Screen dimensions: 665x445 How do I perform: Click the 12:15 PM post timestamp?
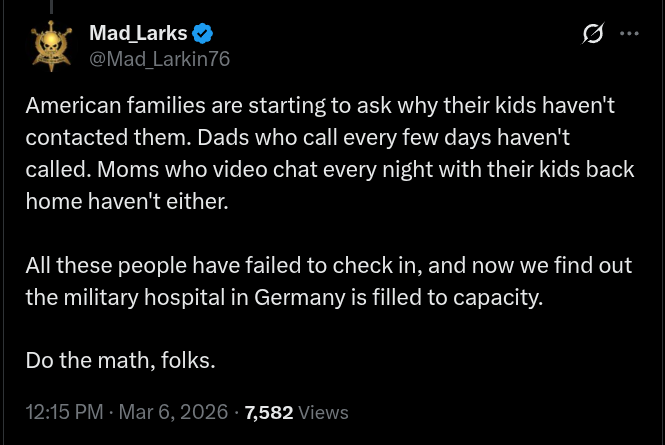coord(65,412)
